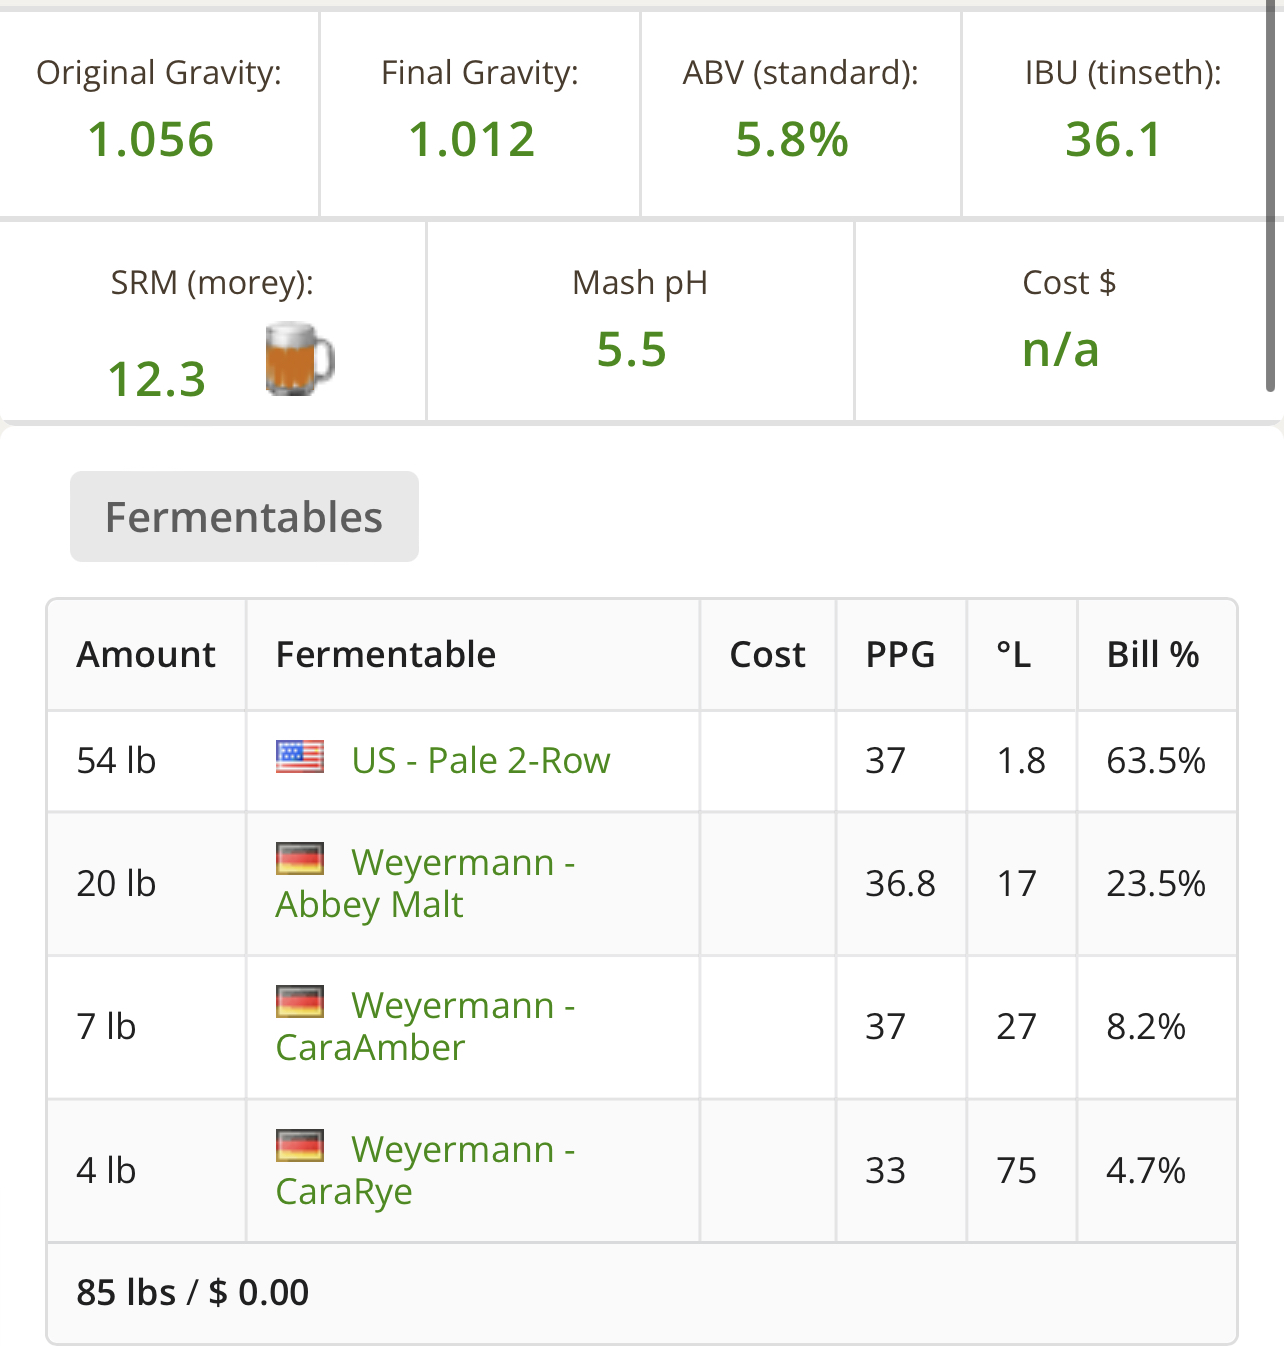Viewport: 1284px width, 1346px height.
Task: Click the SRM (morey) value 12.3
Action: click(x=157, y=380)
